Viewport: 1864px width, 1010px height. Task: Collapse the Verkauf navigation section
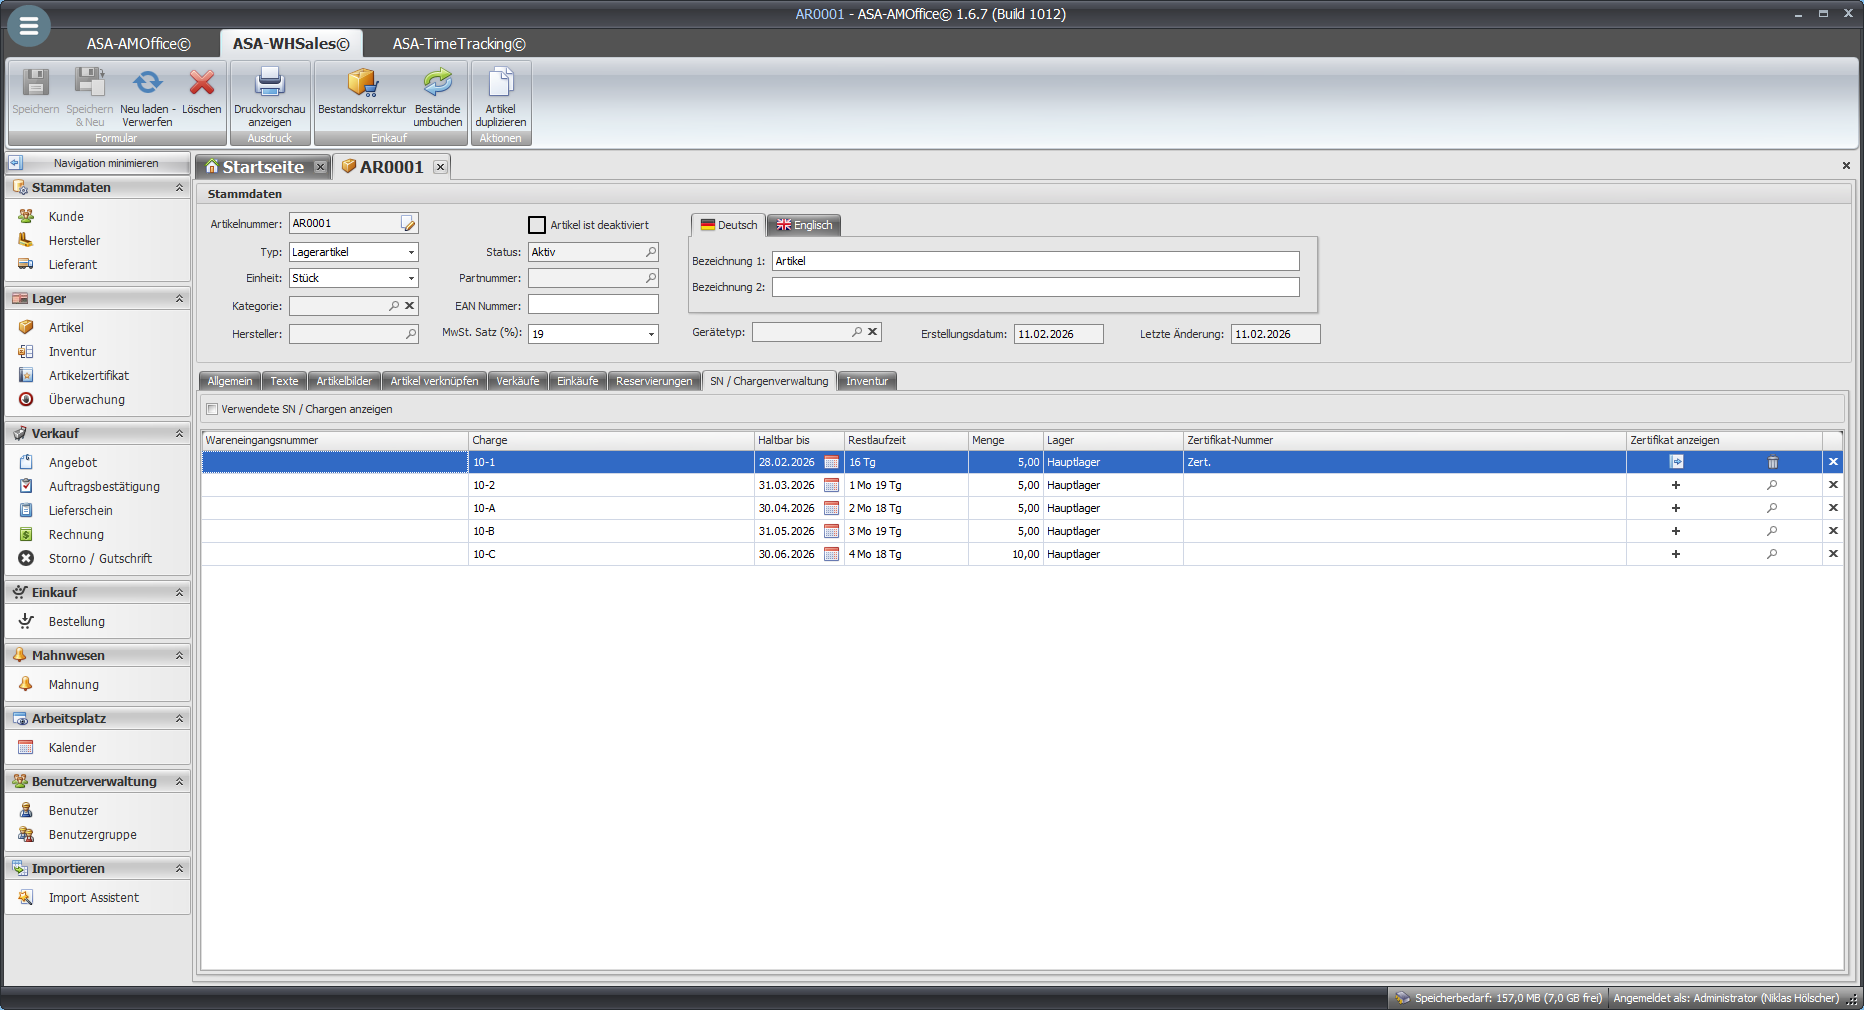click(179, 434)
